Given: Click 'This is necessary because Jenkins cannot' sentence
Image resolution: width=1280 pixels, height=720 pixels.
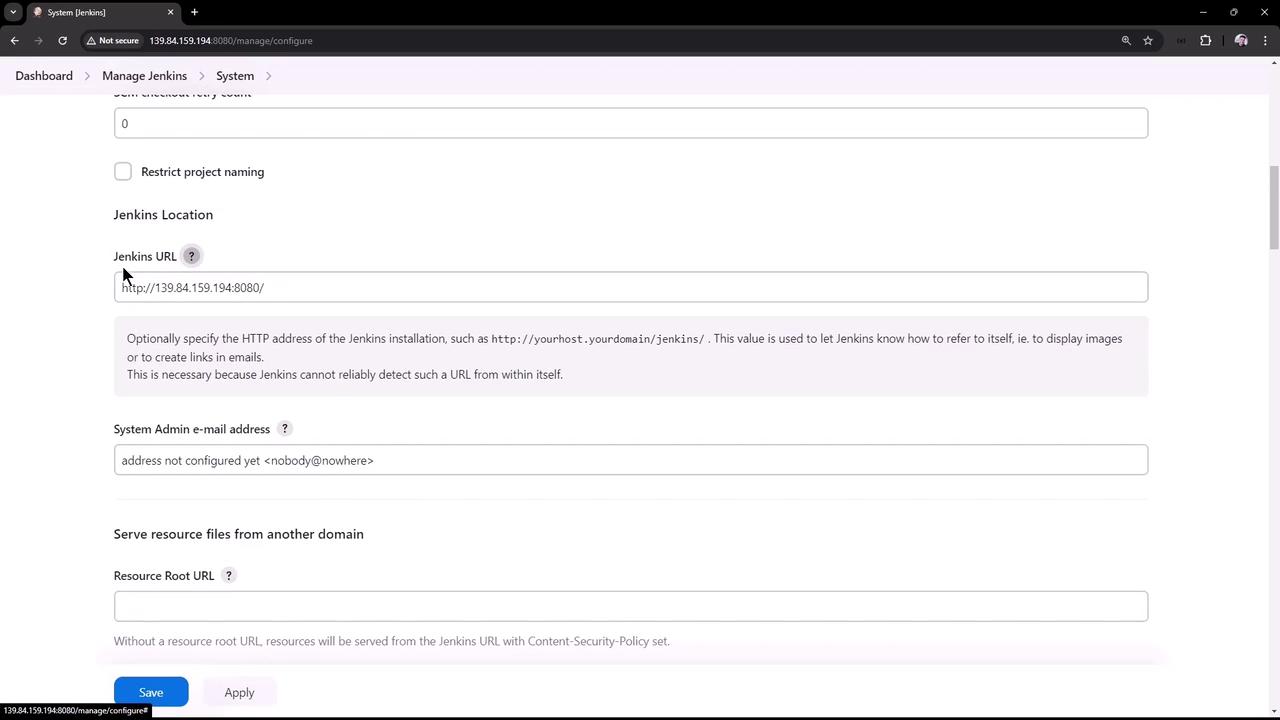Looking at the screenshot, I should point(345,375).
